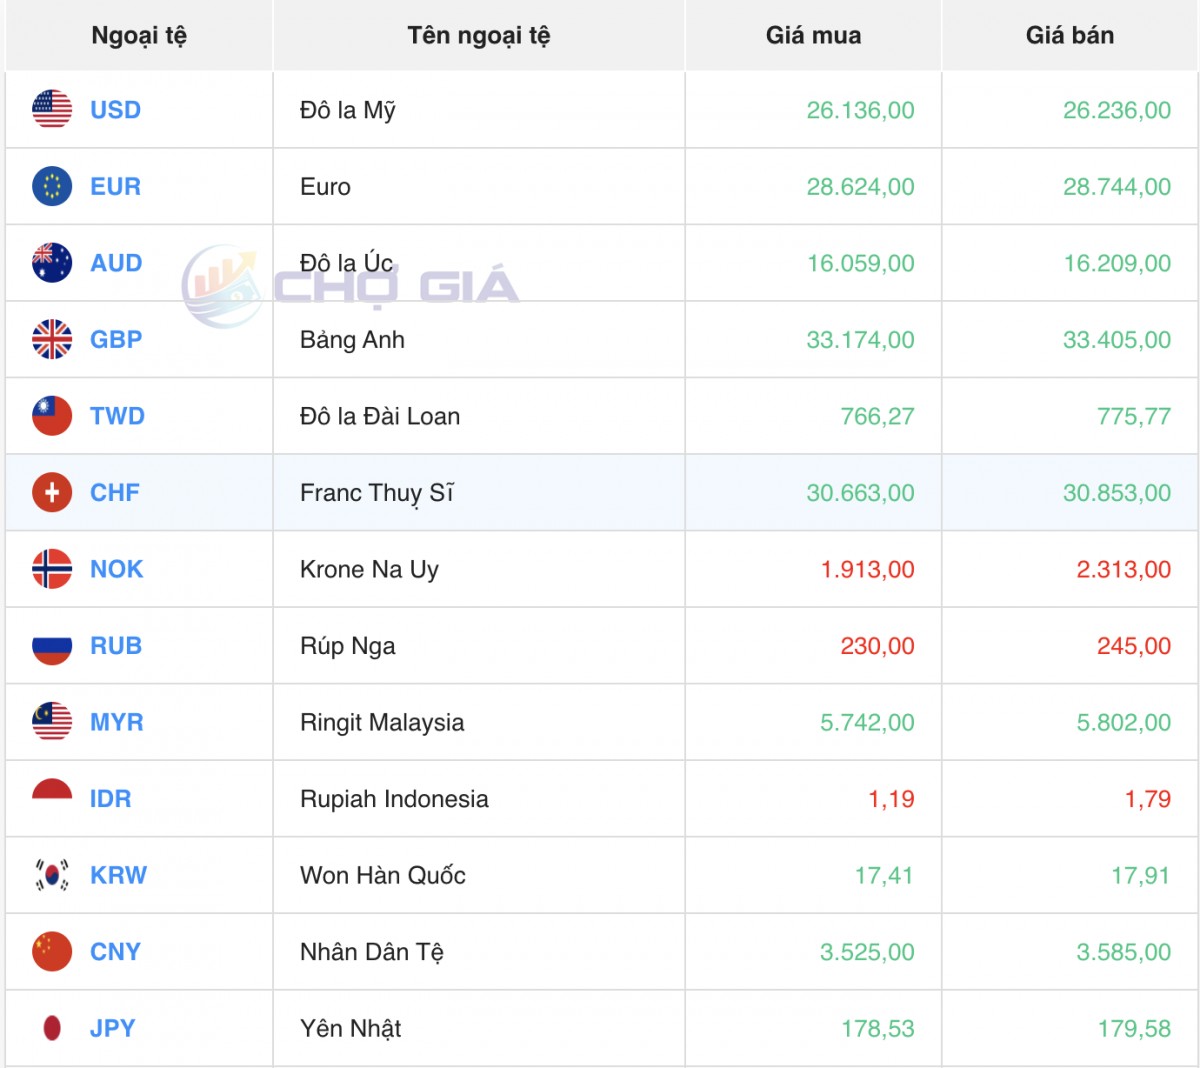Click the Swiss flag icon
1200x1068 pixels.
52,493
